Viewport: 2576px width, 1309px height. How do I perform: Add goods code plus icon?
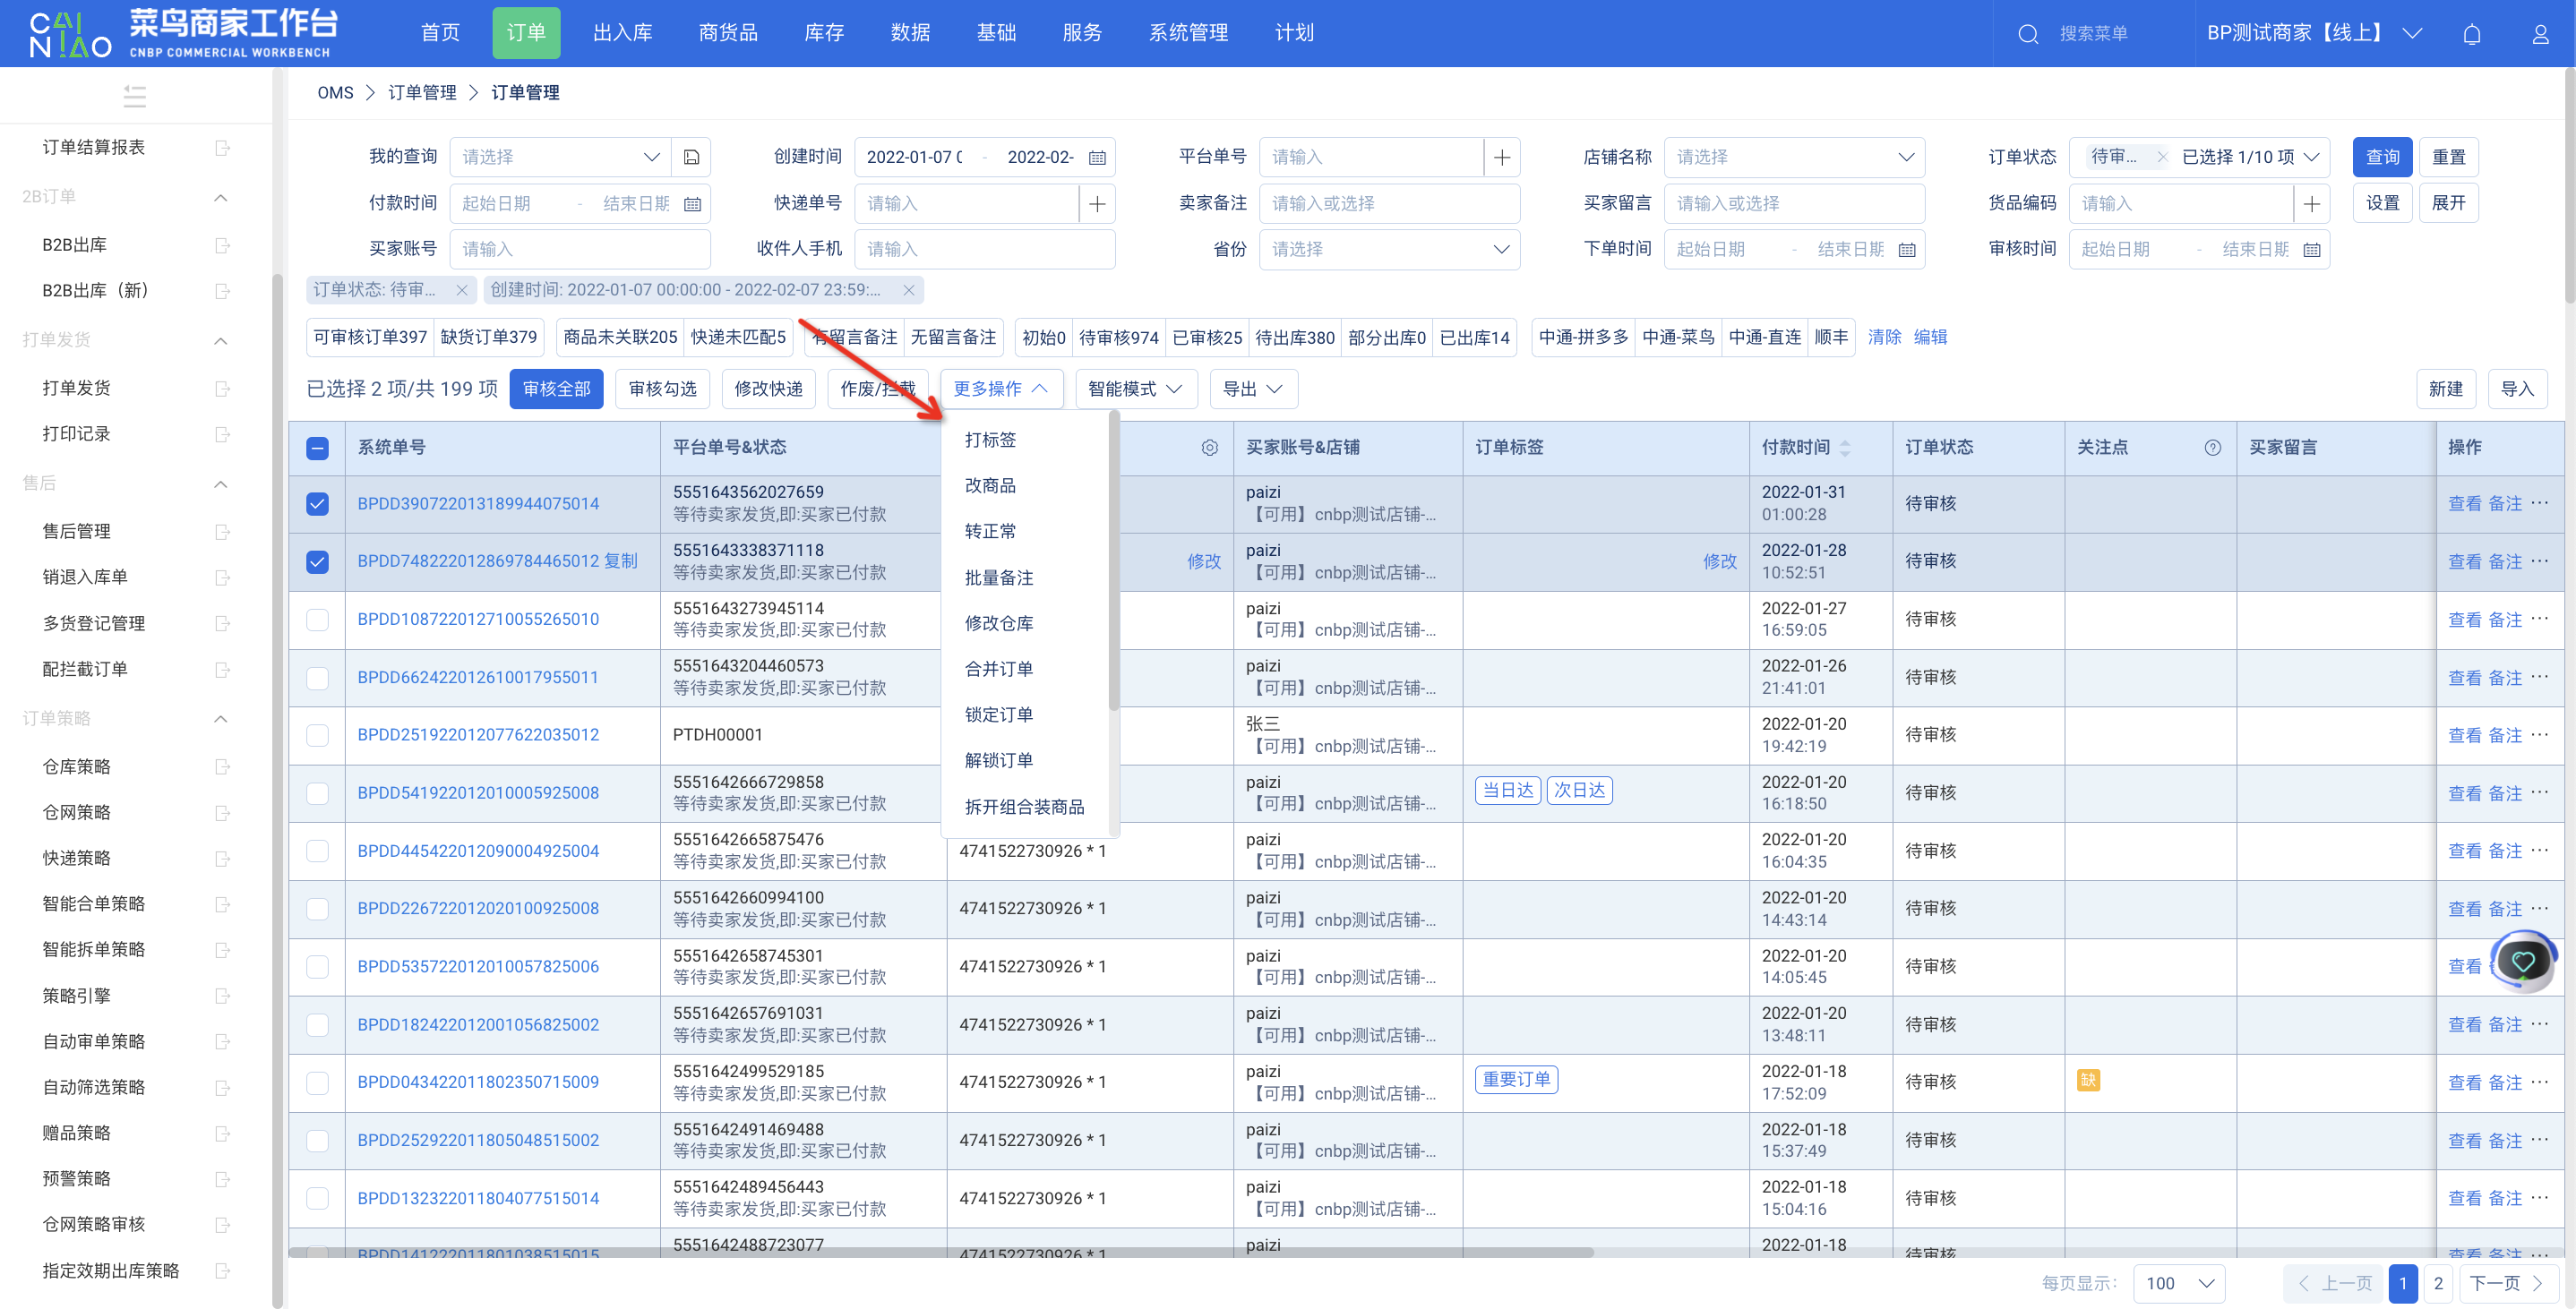(2312, 203)
